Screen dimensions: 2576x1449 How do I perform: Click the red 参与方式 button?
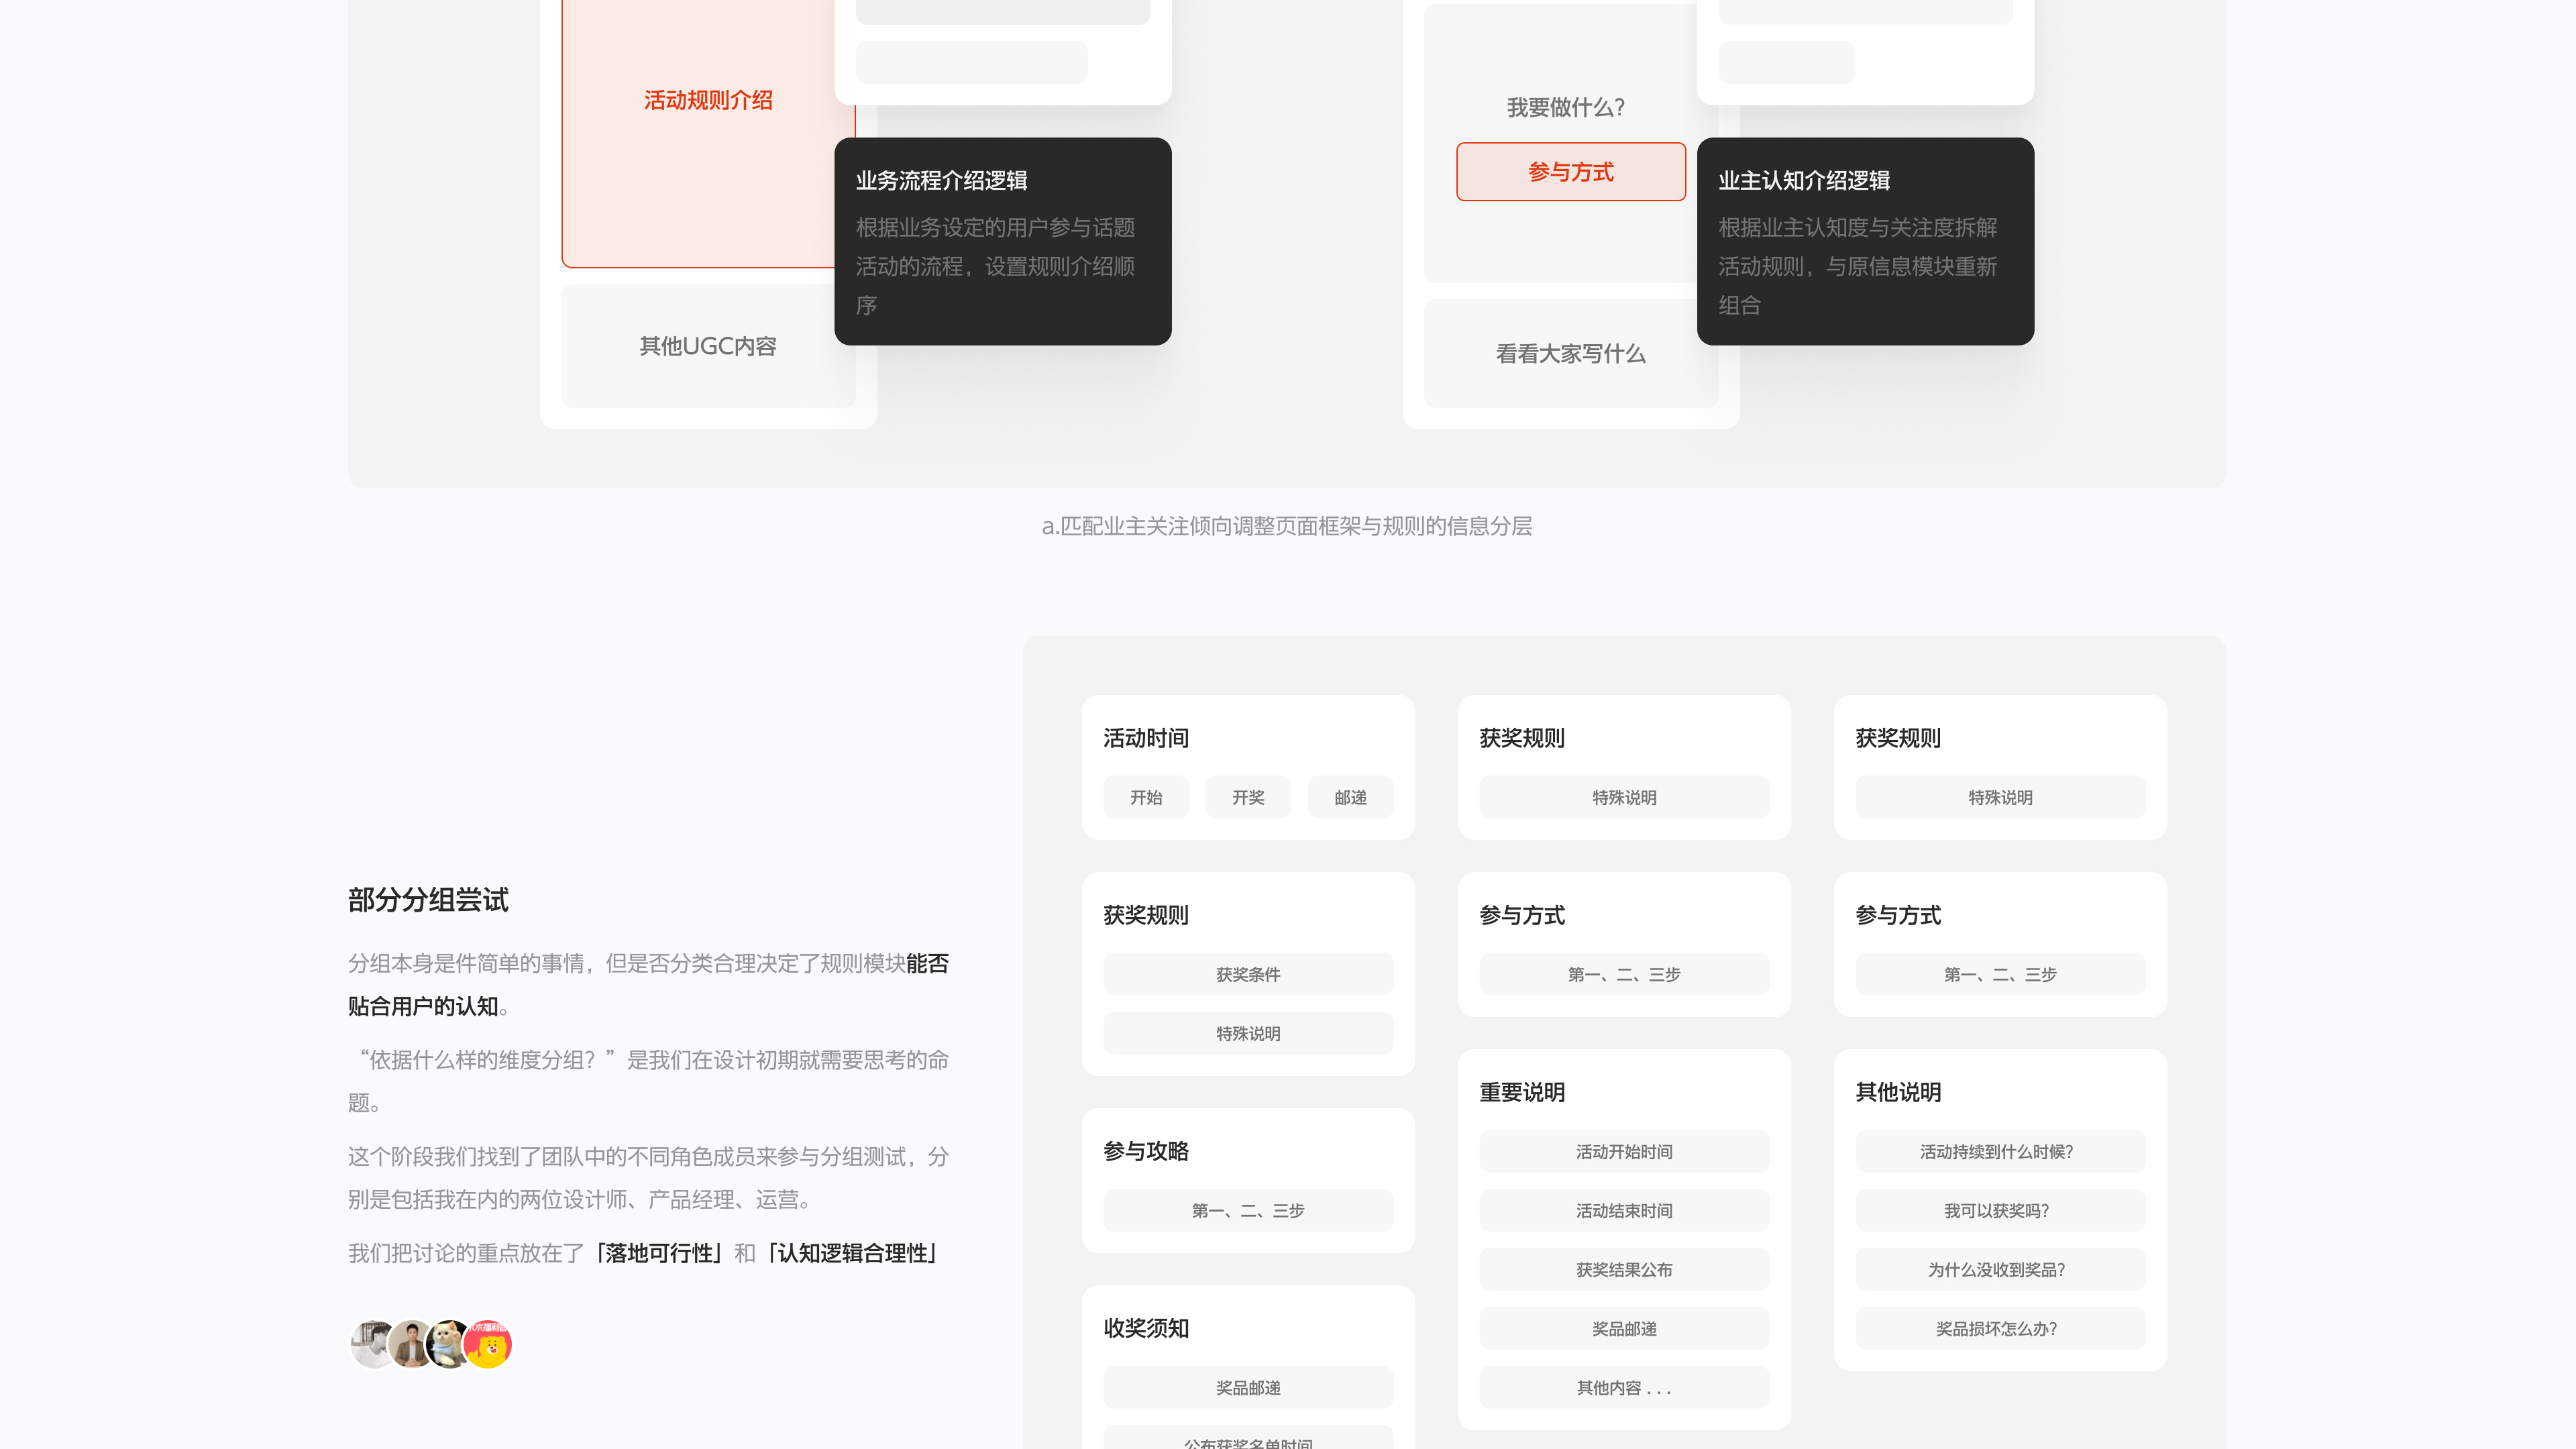(1570, 172)
